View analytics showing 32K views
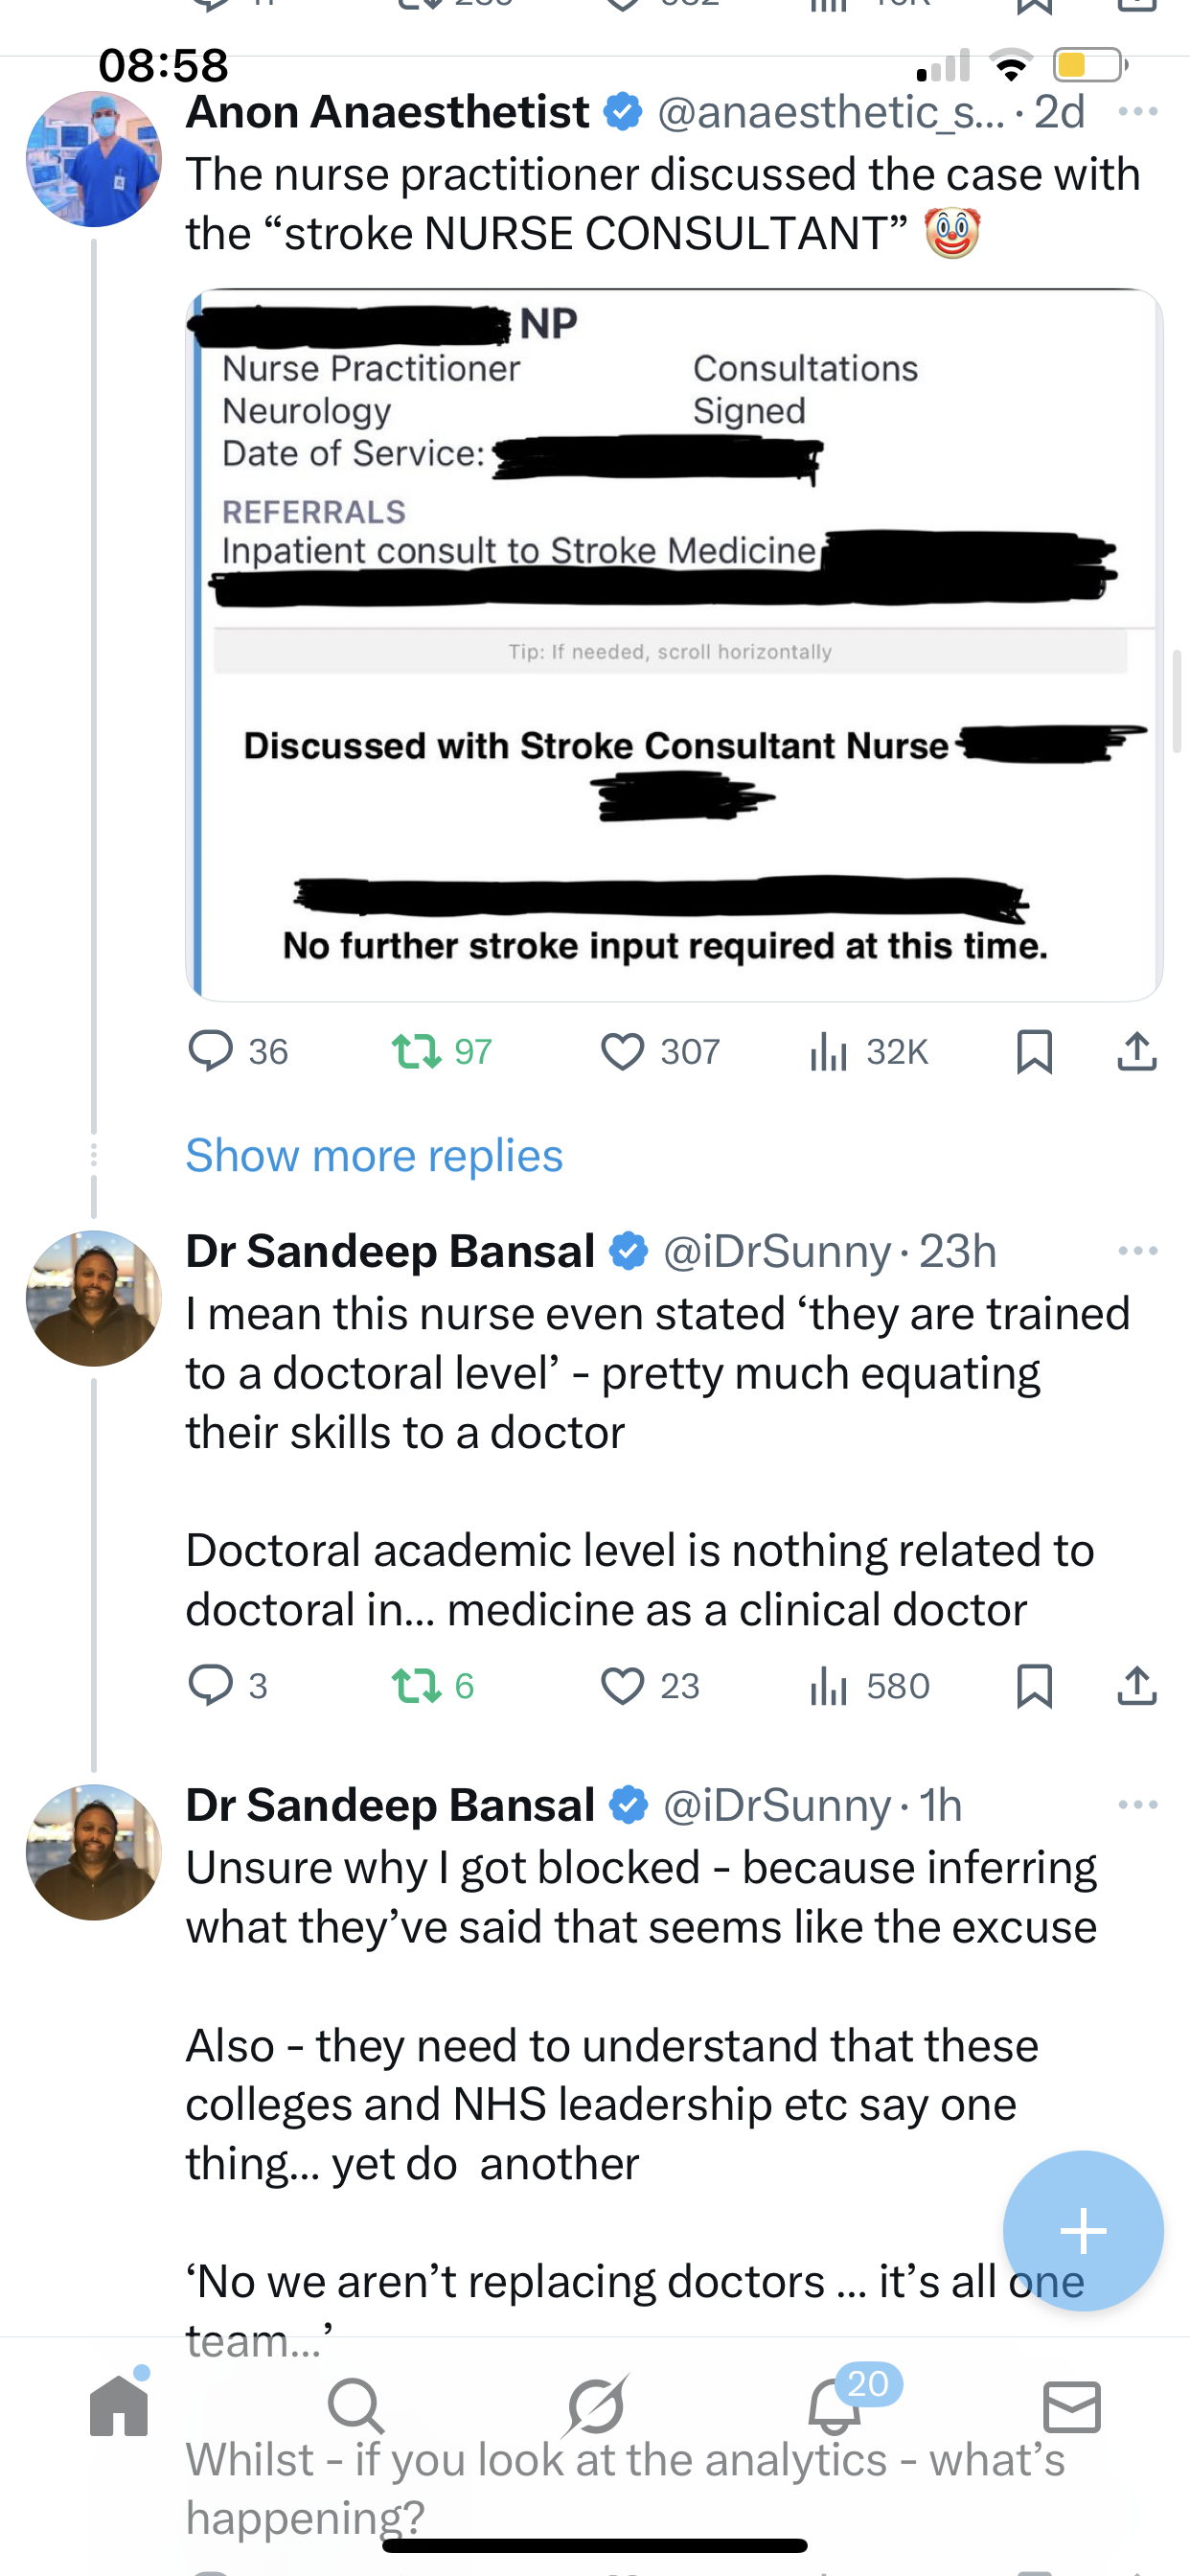This screenshot has width=1190, height=2576. (829, 1051)
